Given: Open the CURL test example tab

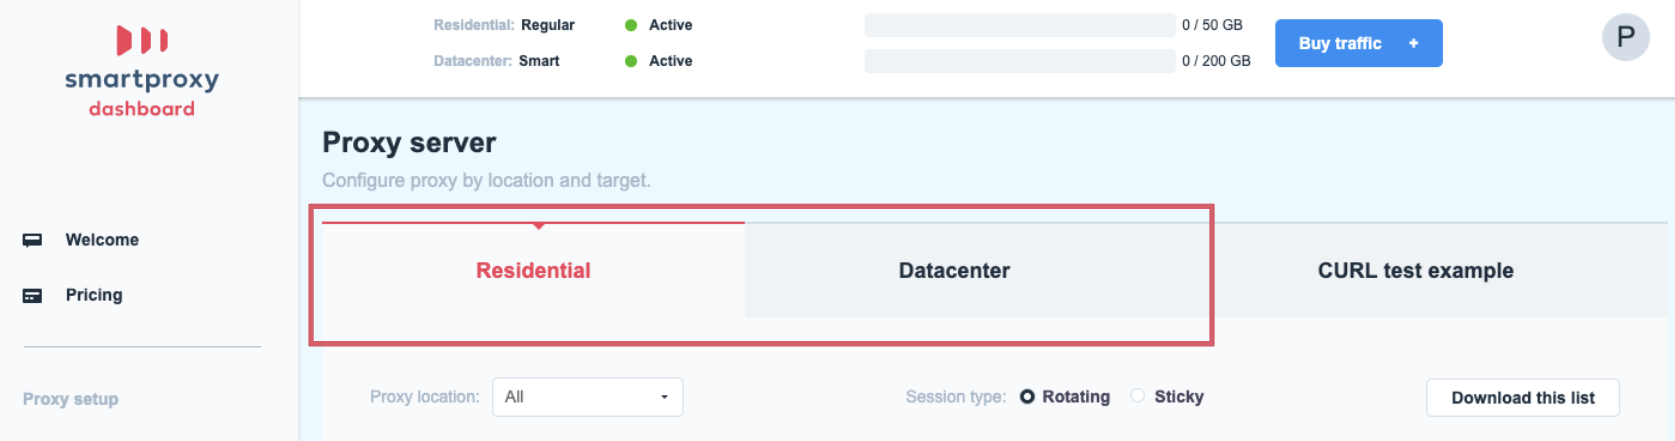Looking at the screenshot, I should (1416, 270).
